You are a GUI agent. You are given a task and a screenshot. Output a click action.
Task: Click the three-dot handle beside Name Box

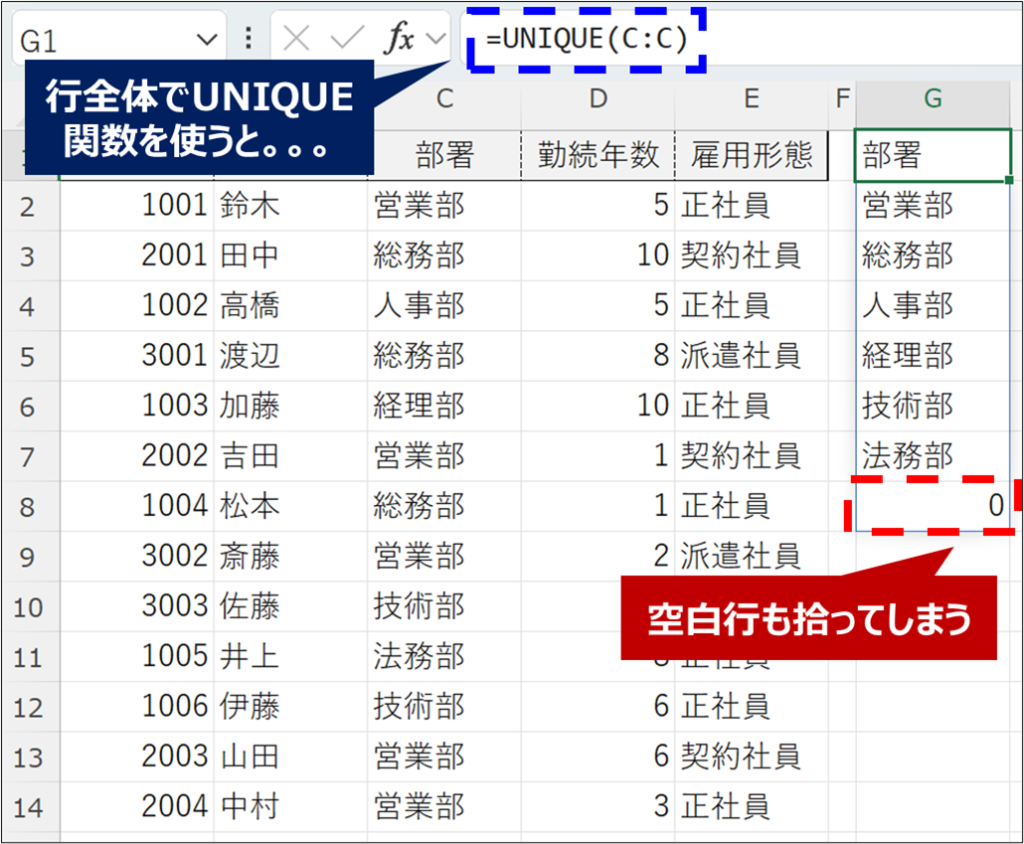[x=248, y=40]
